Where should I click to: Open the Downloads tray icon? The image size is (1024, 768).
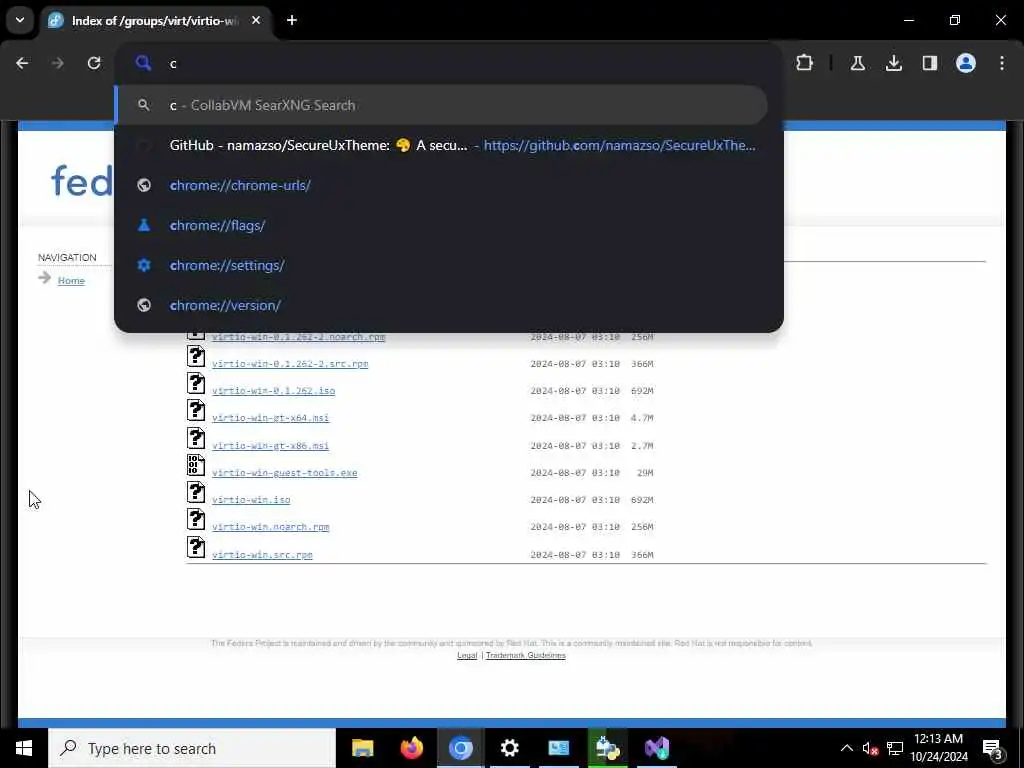tap(893, 63)
